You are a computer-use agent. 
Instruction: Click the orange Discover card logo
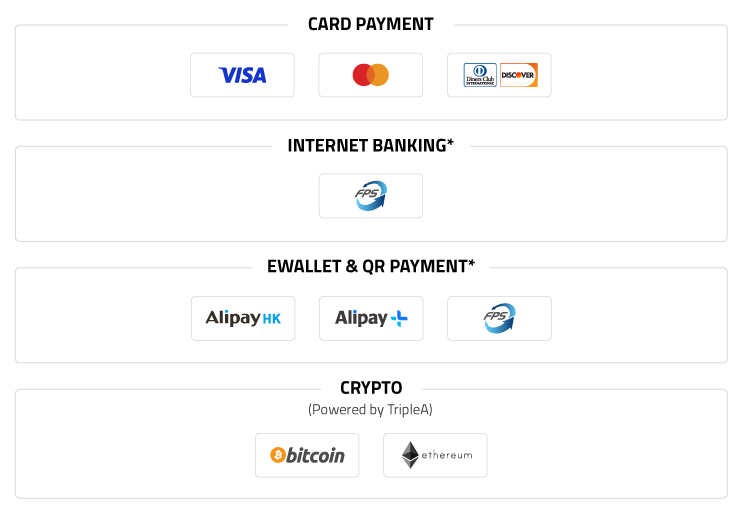tap(519, 75)
